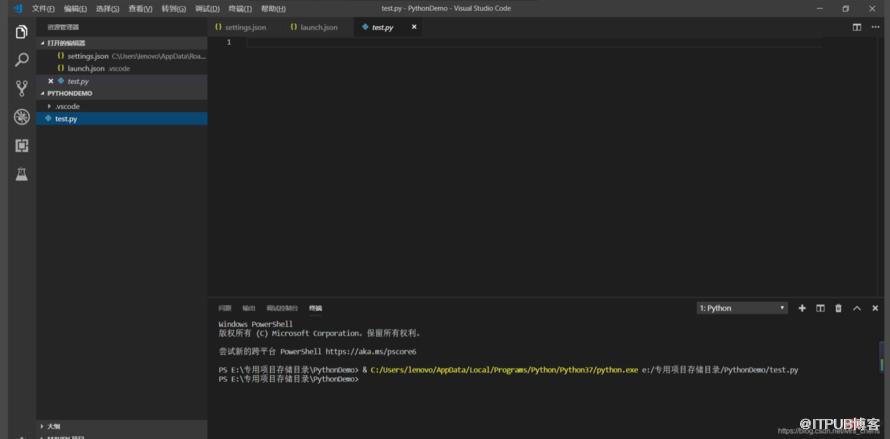Expand the .vscode folder
The height and width of the screenshot is (439, 890).
(x=122, y=106)
